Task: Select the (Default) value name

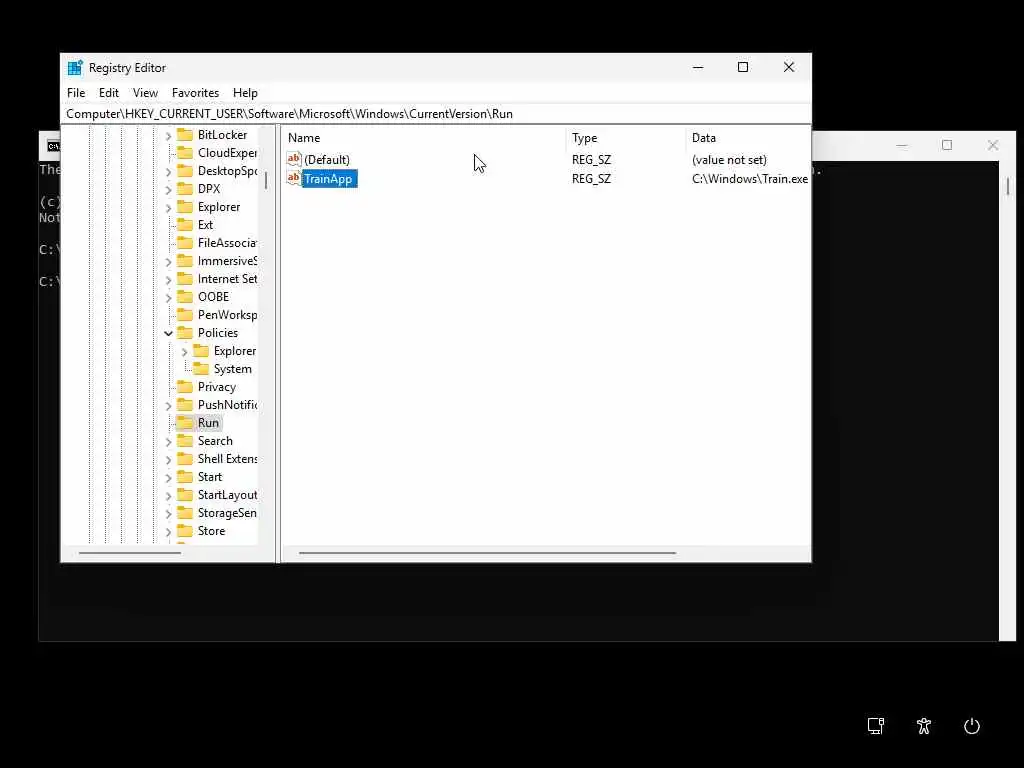Action: pyautogui.click(x=327, y=159)
